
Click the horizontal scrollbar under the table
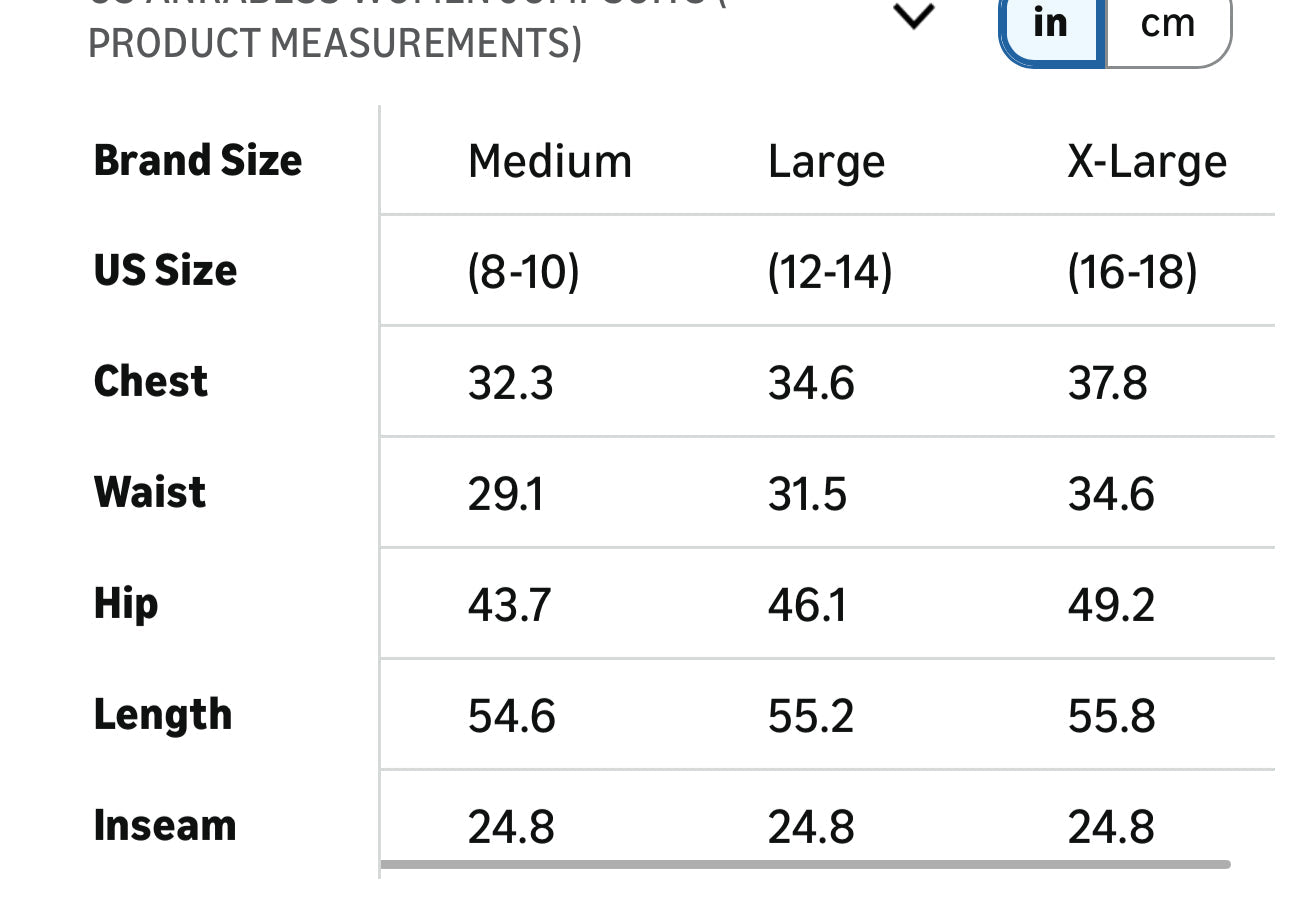point(805,865)
